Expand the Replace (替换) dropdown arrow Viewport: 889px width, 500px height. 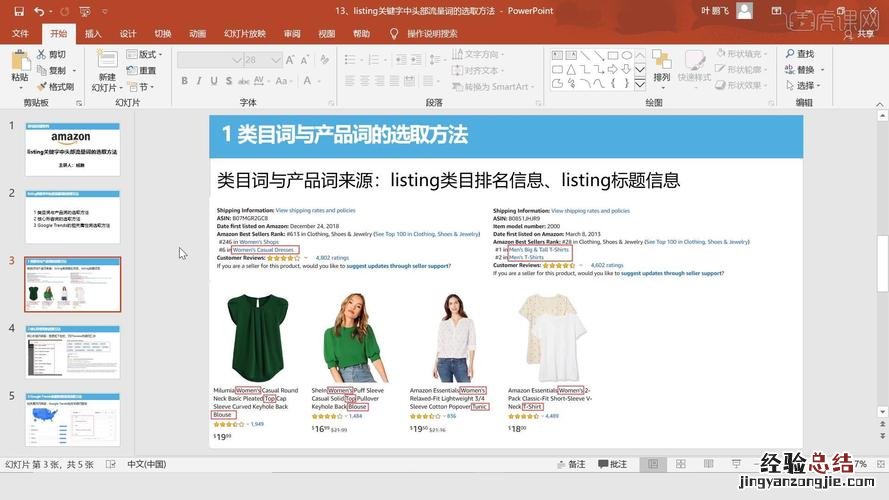822,70
